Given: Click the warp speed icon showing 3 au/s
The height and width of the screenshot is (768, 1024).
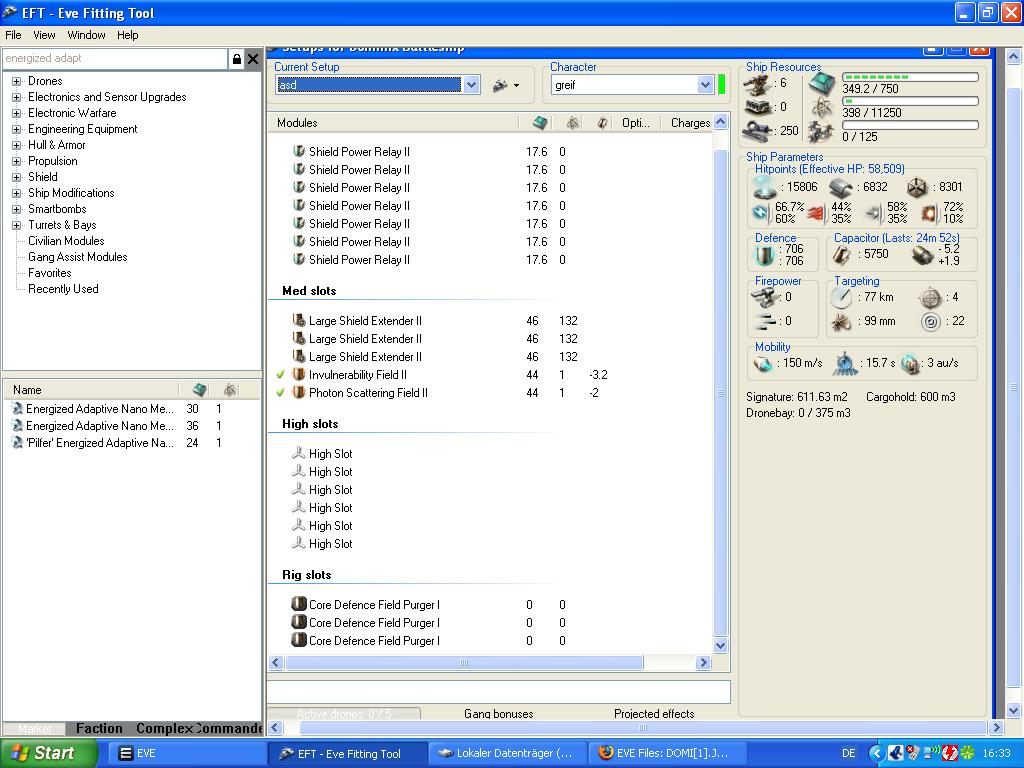Looking at the screenshot, I should coord(910,364).
